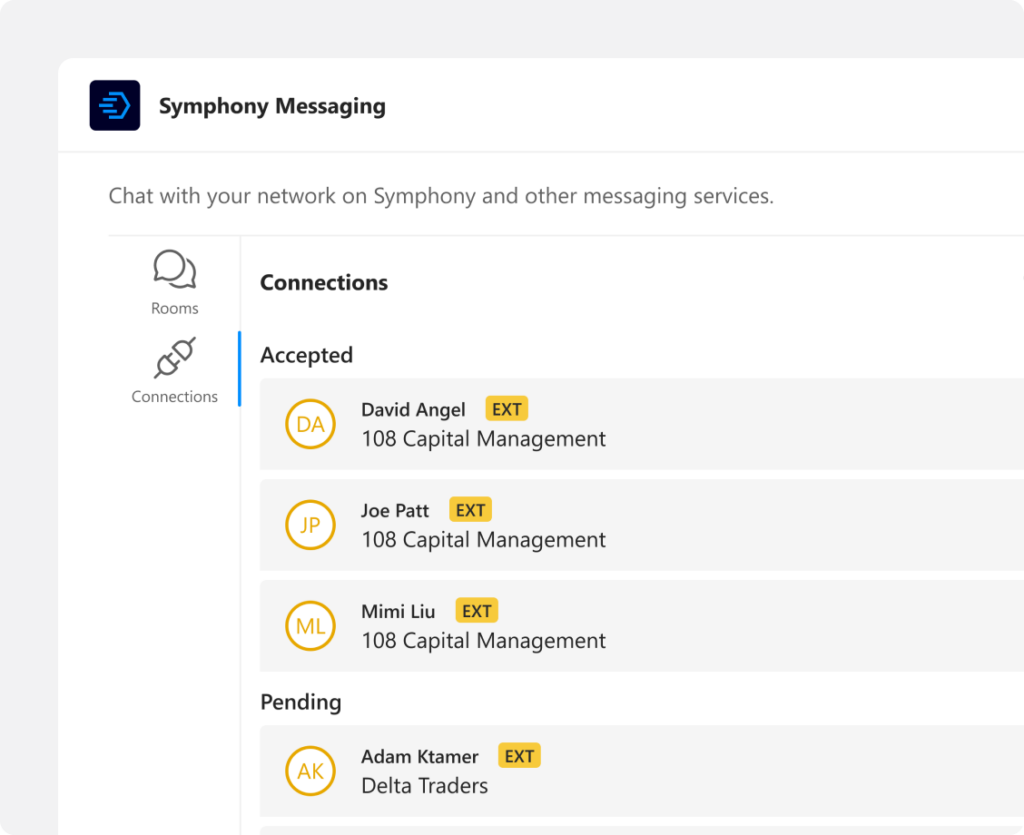Click the EXT badge next to Adam Ktamer
This screenshot has height=835, width=1024.
519,756
